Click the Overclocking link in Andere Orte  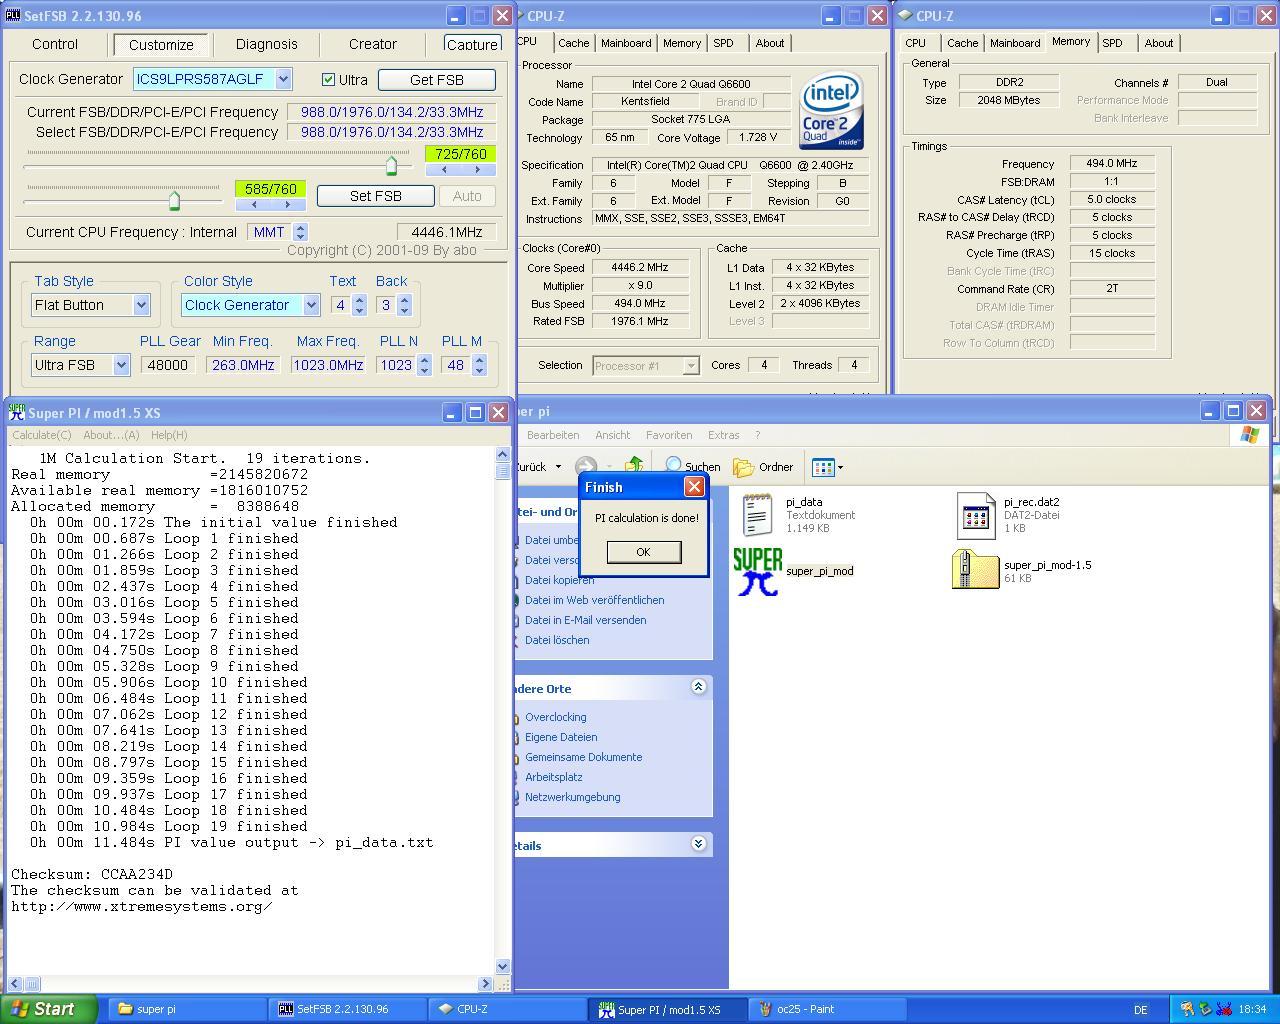click(x=555, y=717)
